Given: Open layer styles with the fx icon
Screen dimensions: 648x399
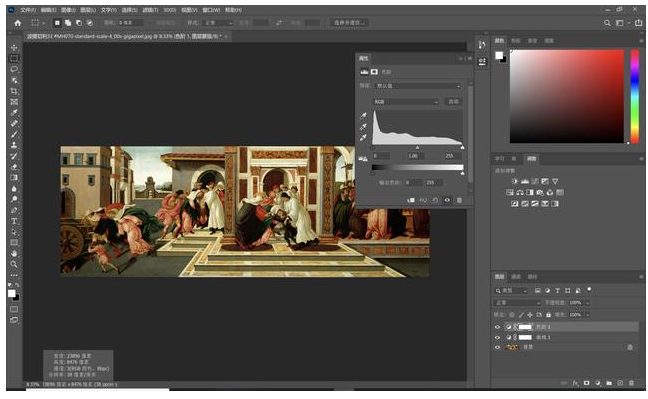Looking at the screenshot, I should (x=575, y=383).
